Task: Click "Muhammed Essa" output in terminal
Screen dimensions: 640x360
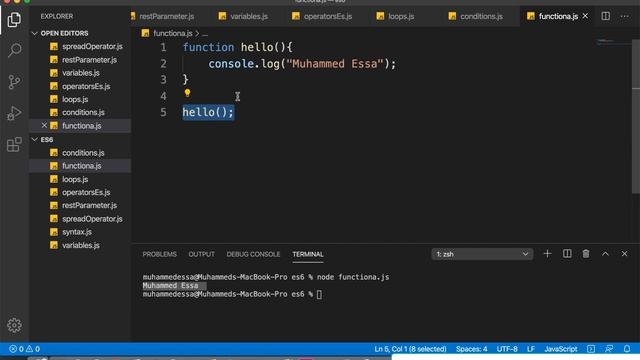Action: click(170, 286)
